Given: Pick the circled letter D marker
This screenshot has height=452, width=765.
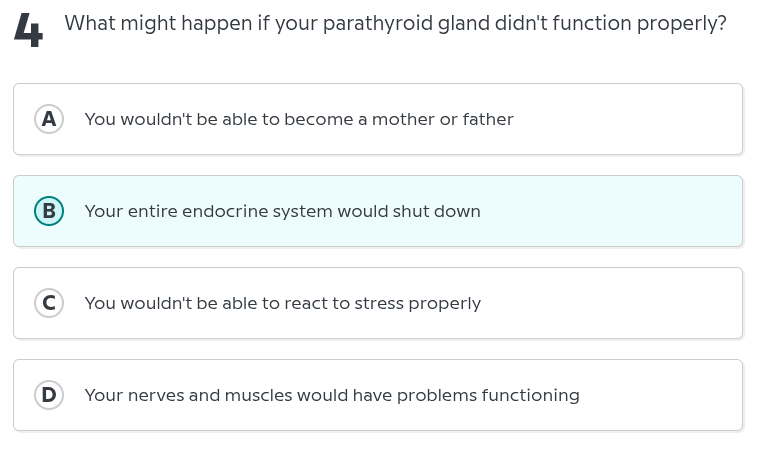Looking at the screenshot, I should click(49, 395).
